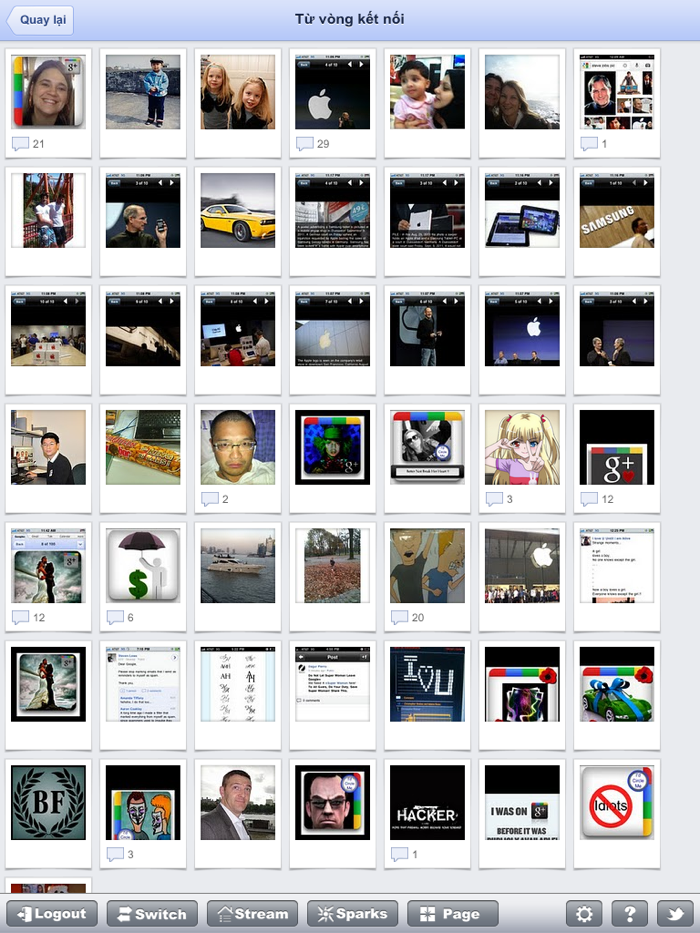Open yacht on water photo
This screenshot has width=700, height=933.
click(x=238, y=565)
